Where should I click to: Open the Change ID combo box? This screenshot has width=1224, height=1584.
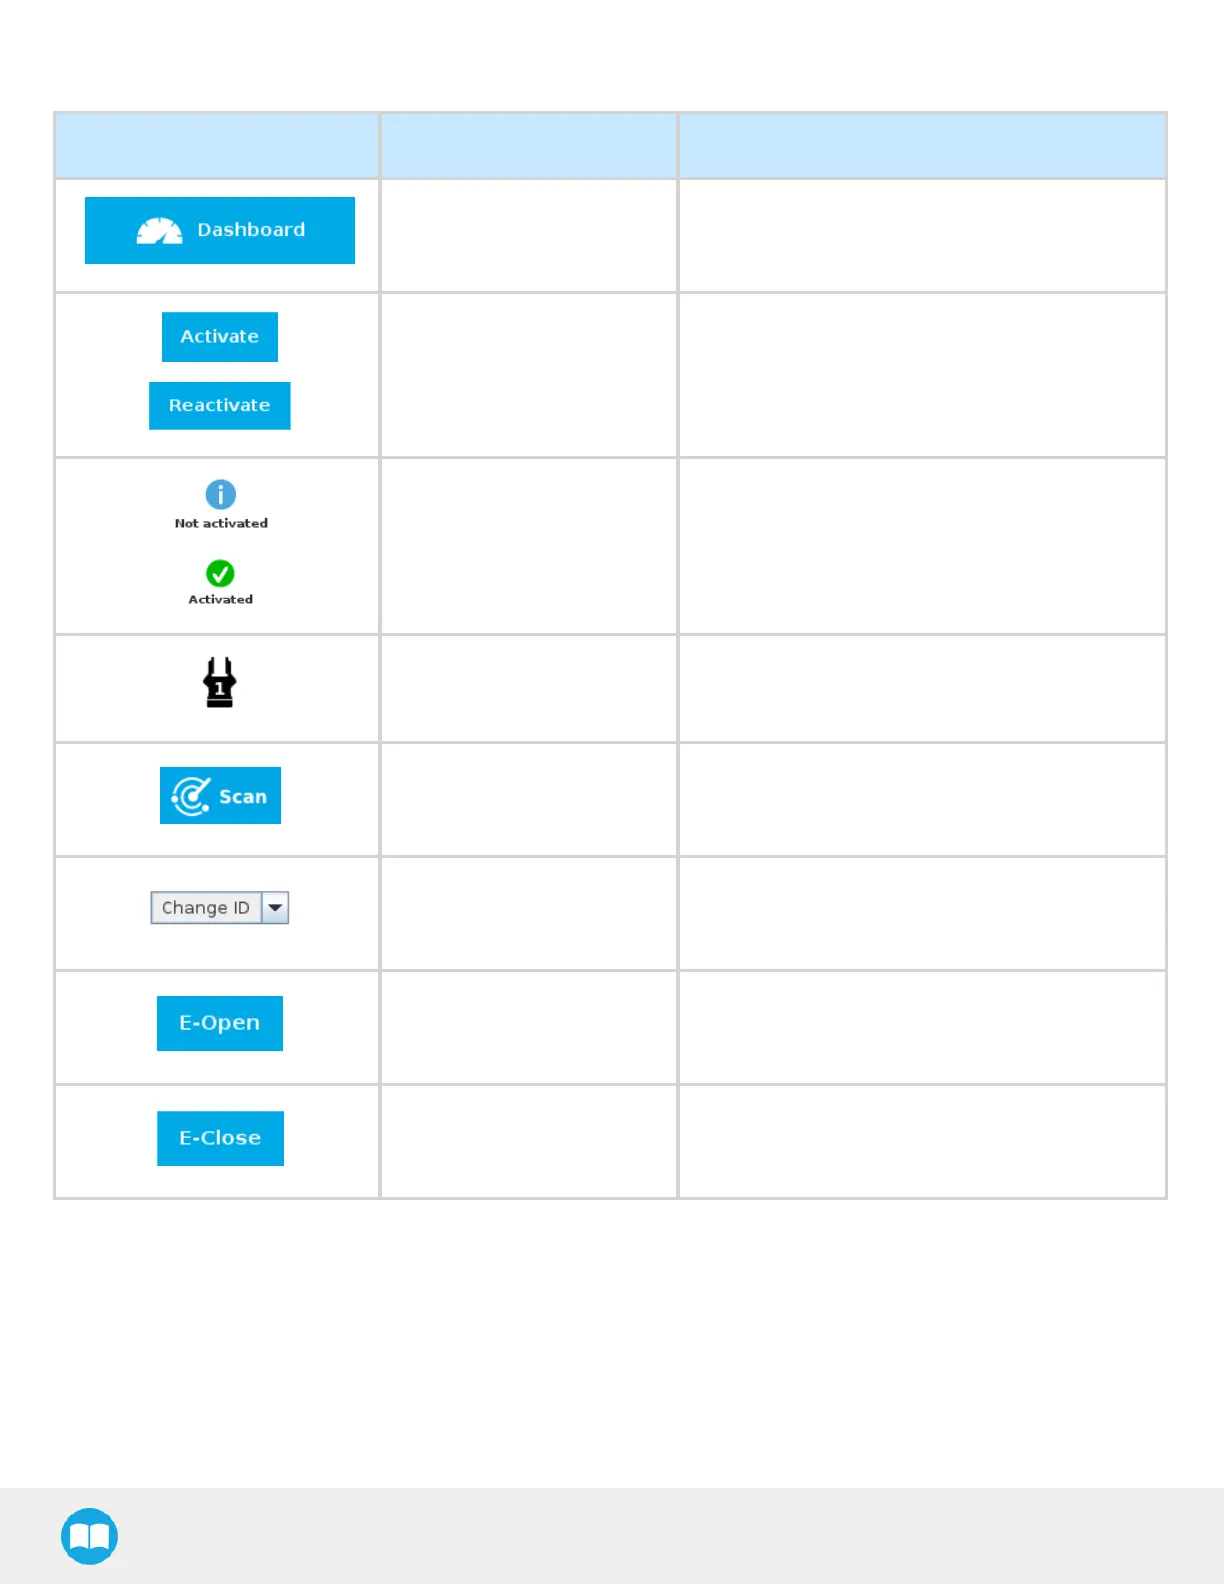(206, 908)
